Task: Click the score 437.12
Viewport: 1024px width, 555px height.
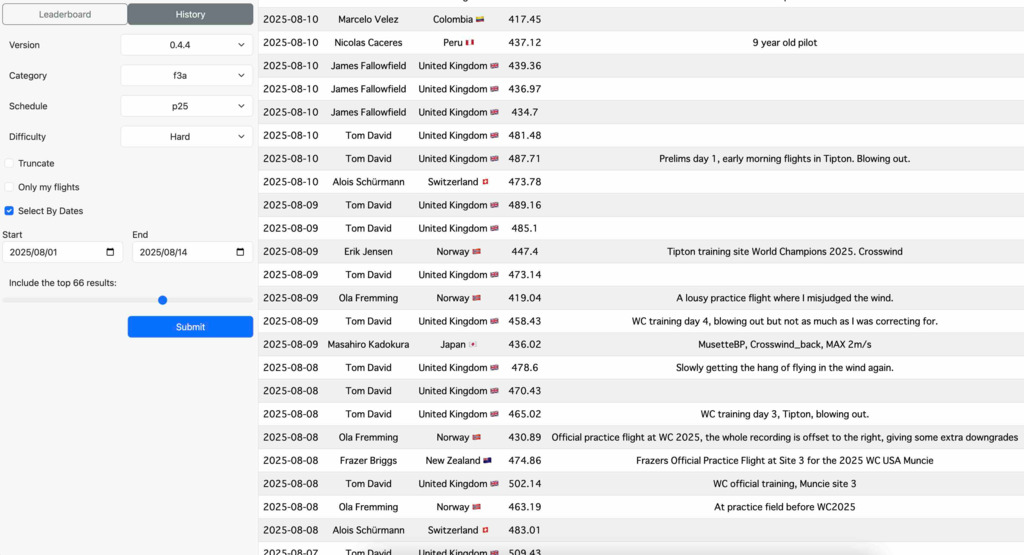Action: pos(524,42)
